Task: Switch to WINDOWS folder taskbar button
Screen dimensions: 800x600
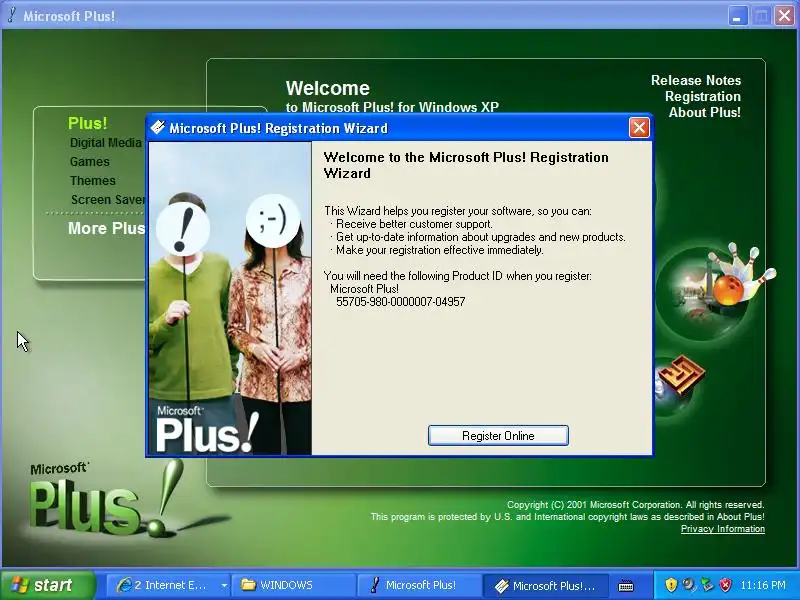Action: tap(293, 585)
